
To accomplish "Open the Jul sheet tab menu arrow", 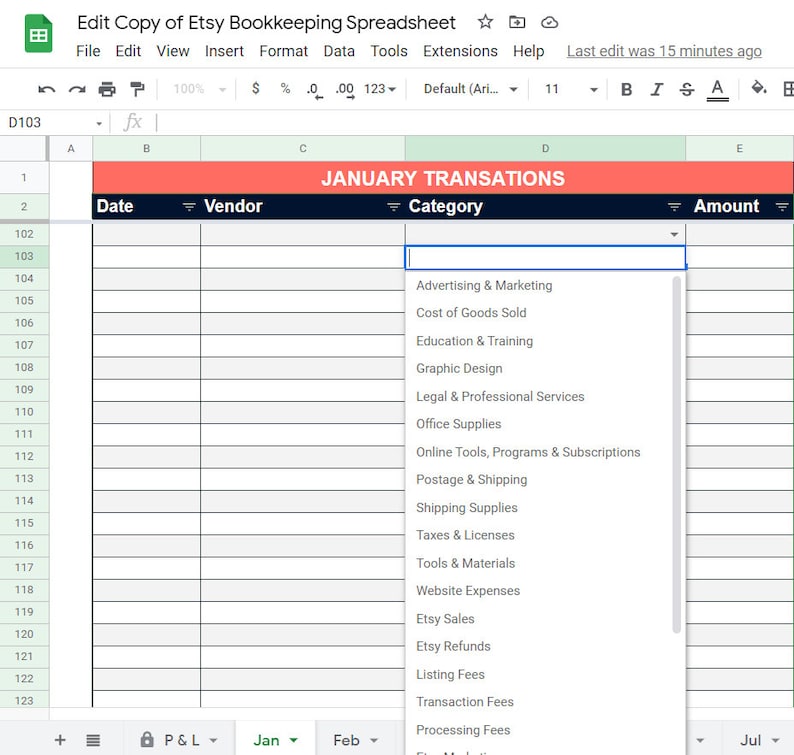I will tap(775, 740).
